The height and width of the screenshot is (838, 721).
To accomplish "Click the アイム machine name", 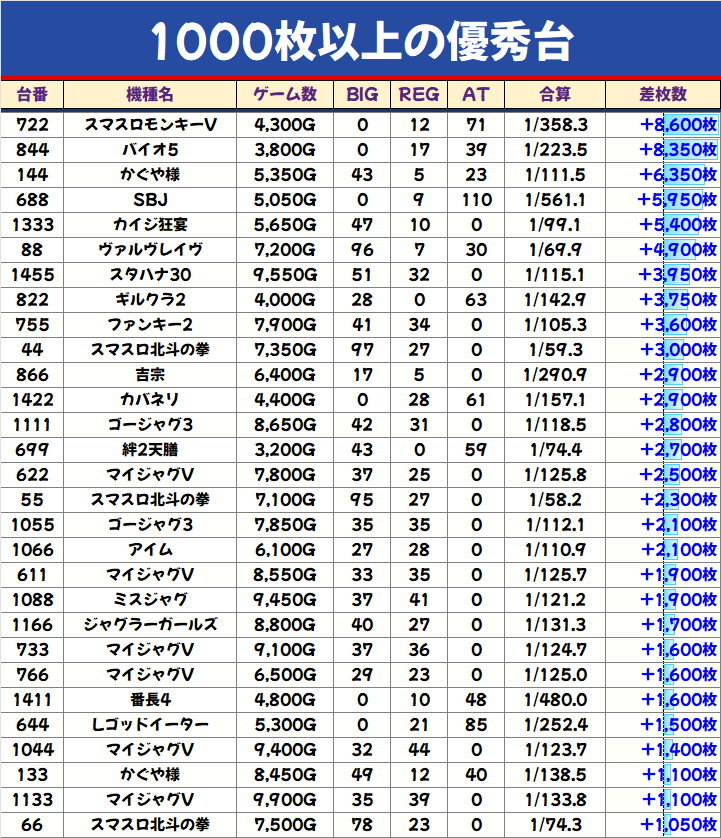I will tap(150, 549).
